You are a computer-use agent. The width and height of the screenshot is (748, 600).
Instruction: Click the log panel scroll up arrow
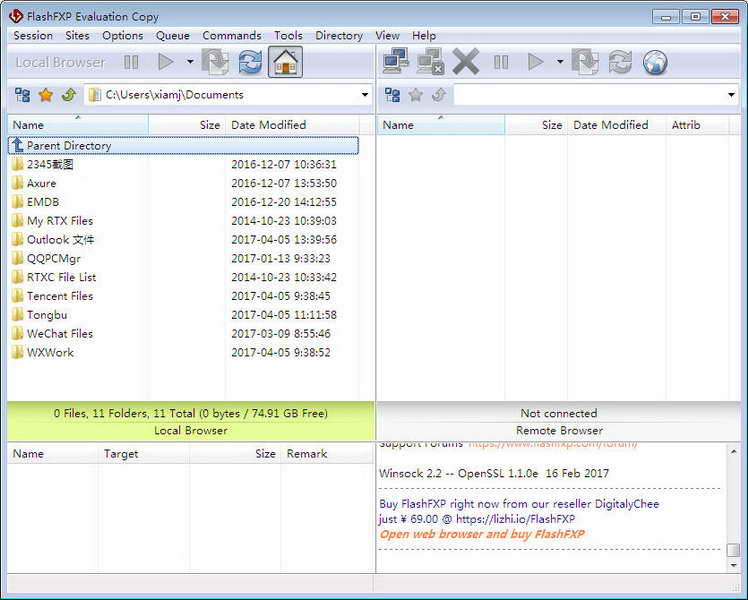click(734, 451)
